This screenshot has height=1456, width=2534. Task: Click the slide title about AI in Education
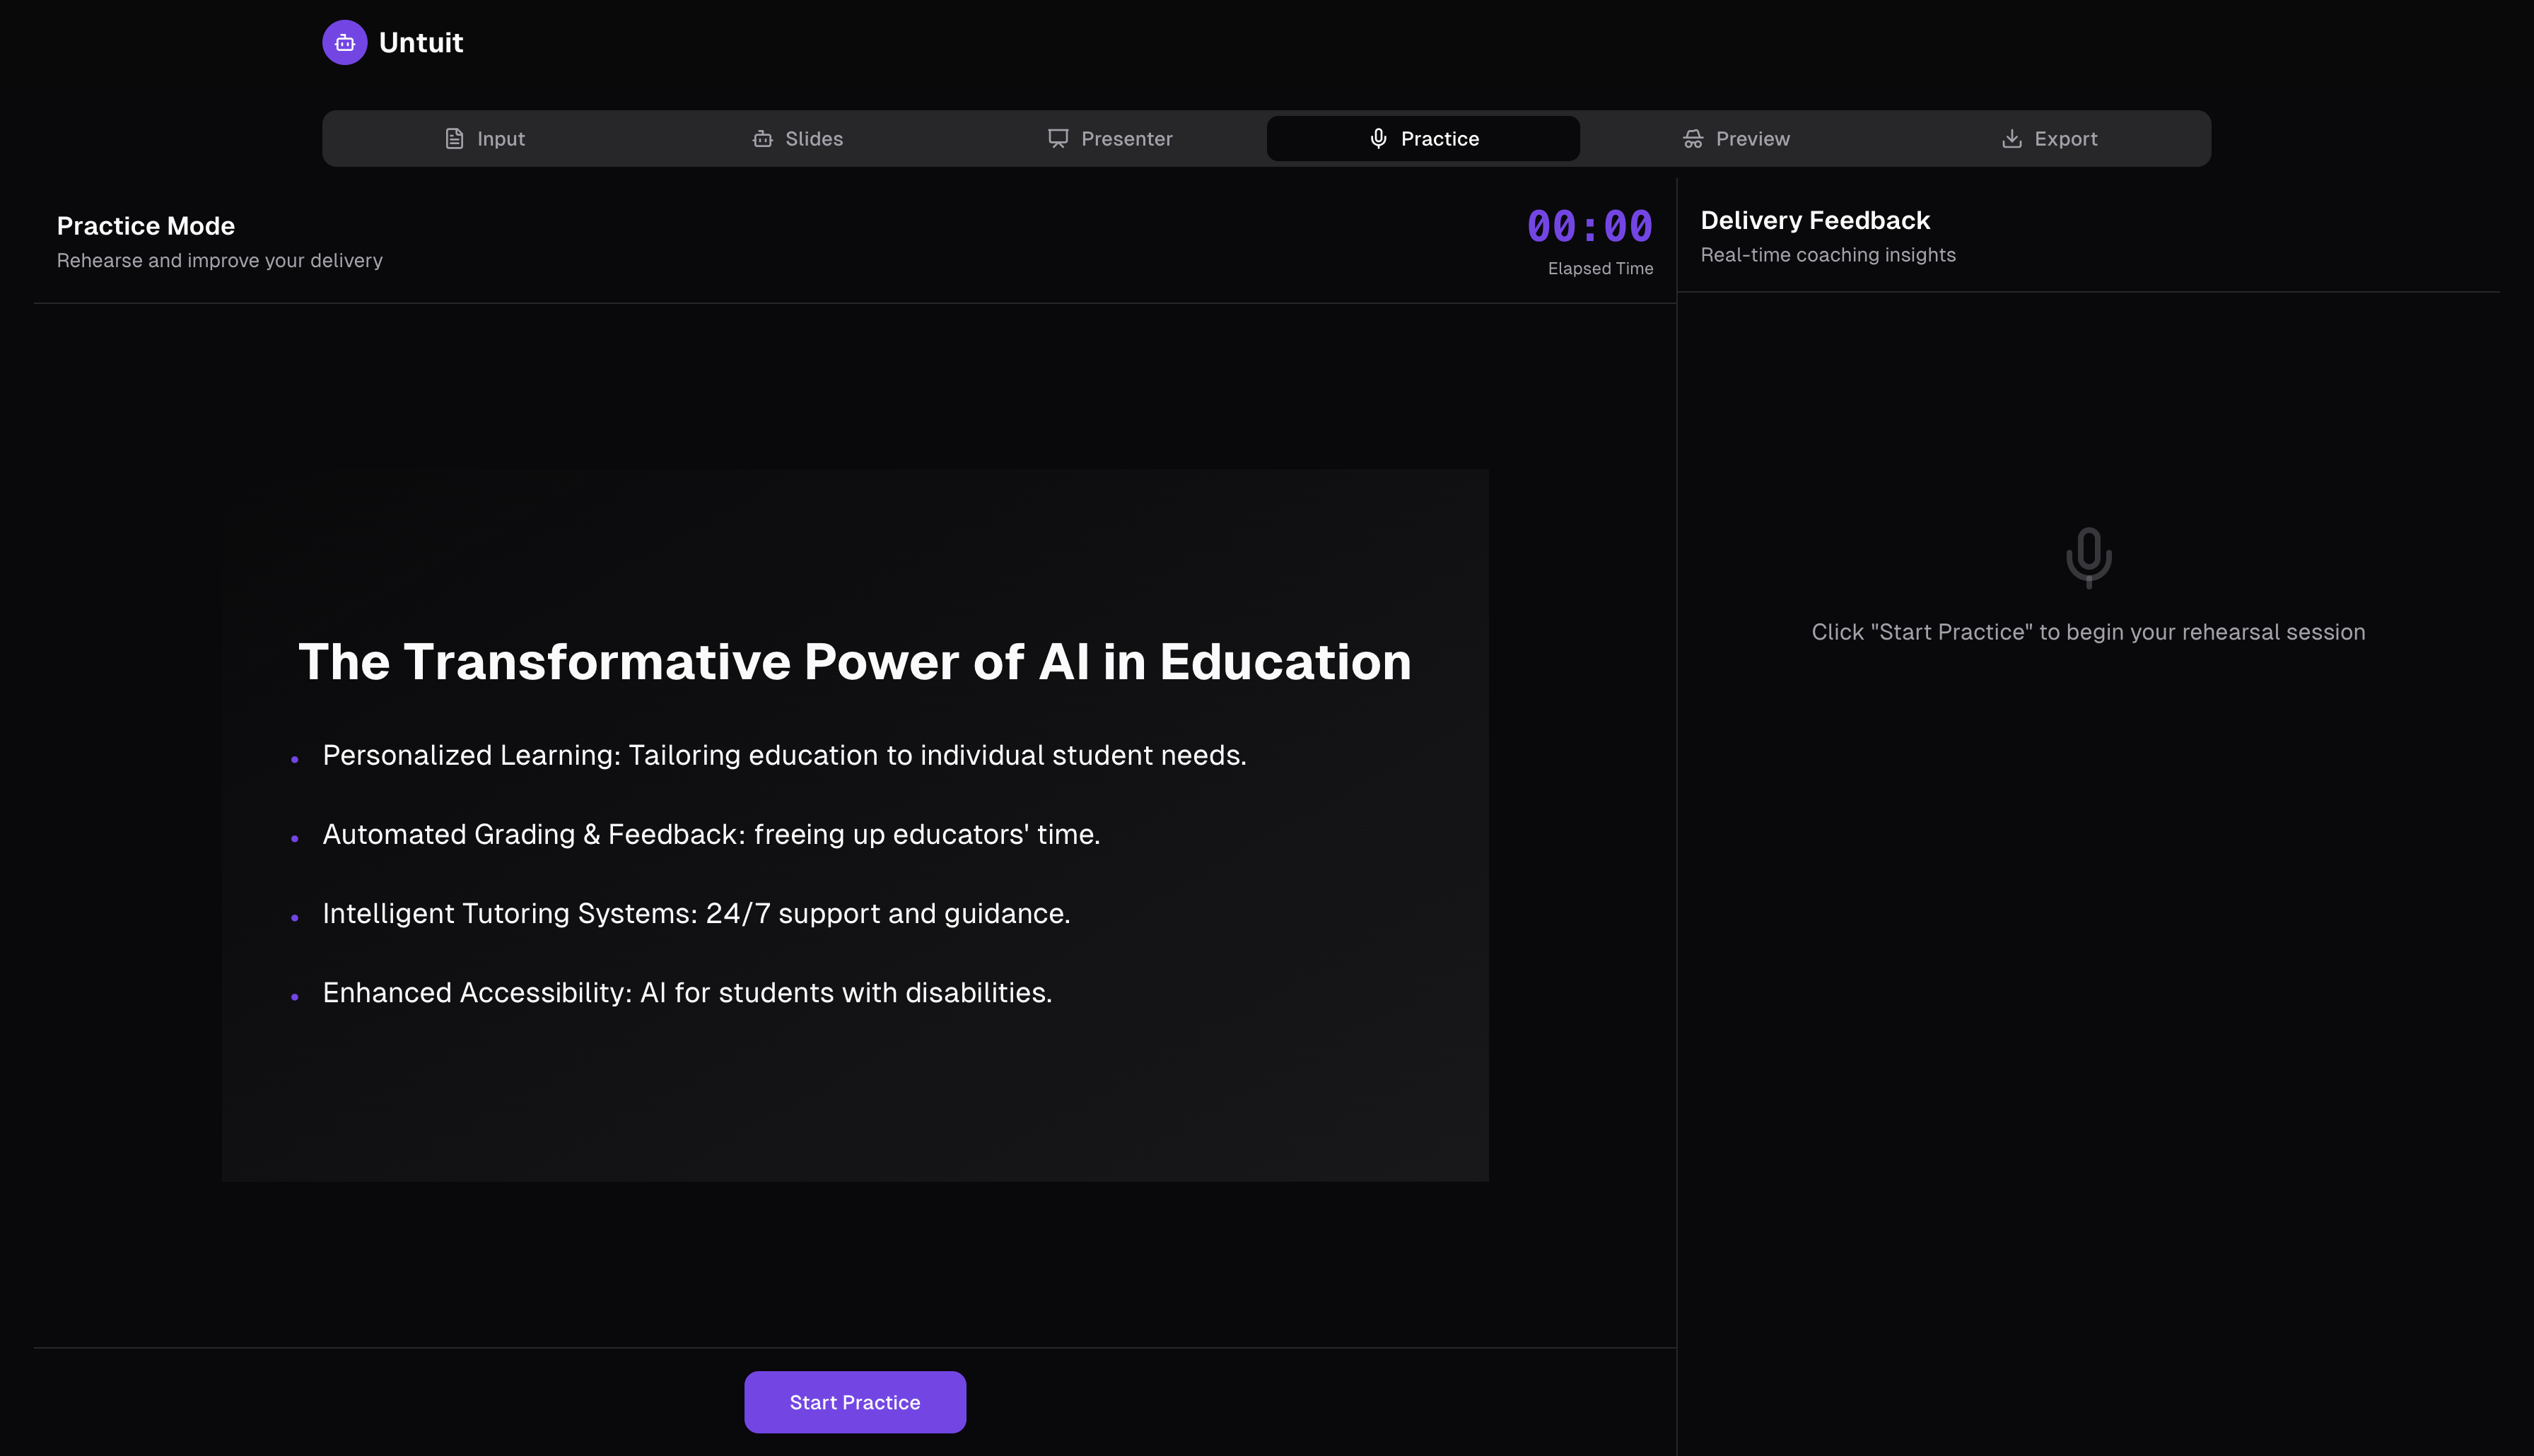854,661
